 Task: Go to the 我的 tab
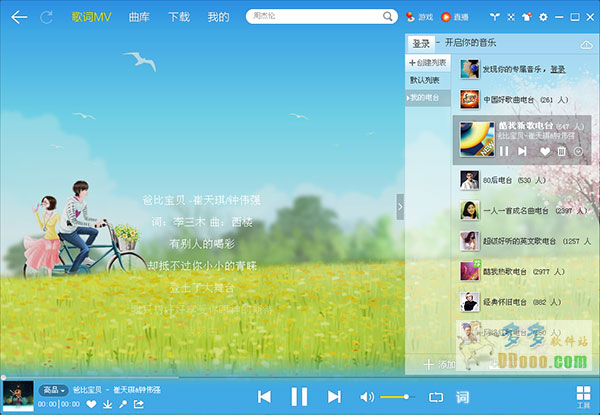tap(218, 17)
